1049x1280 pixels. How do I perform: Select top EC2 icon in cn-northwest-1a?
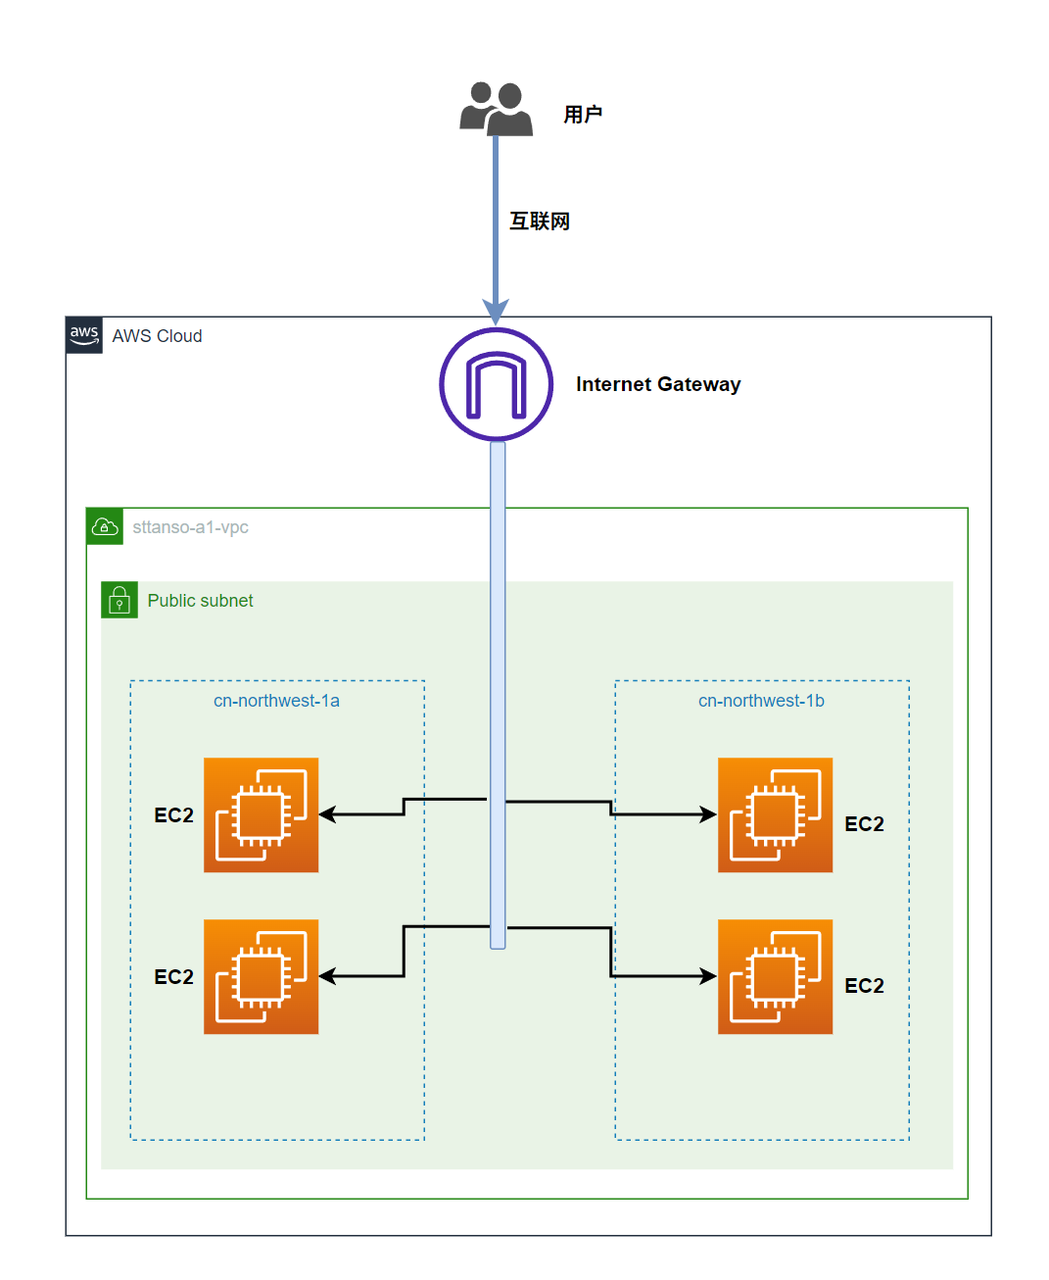coord(261,815)
